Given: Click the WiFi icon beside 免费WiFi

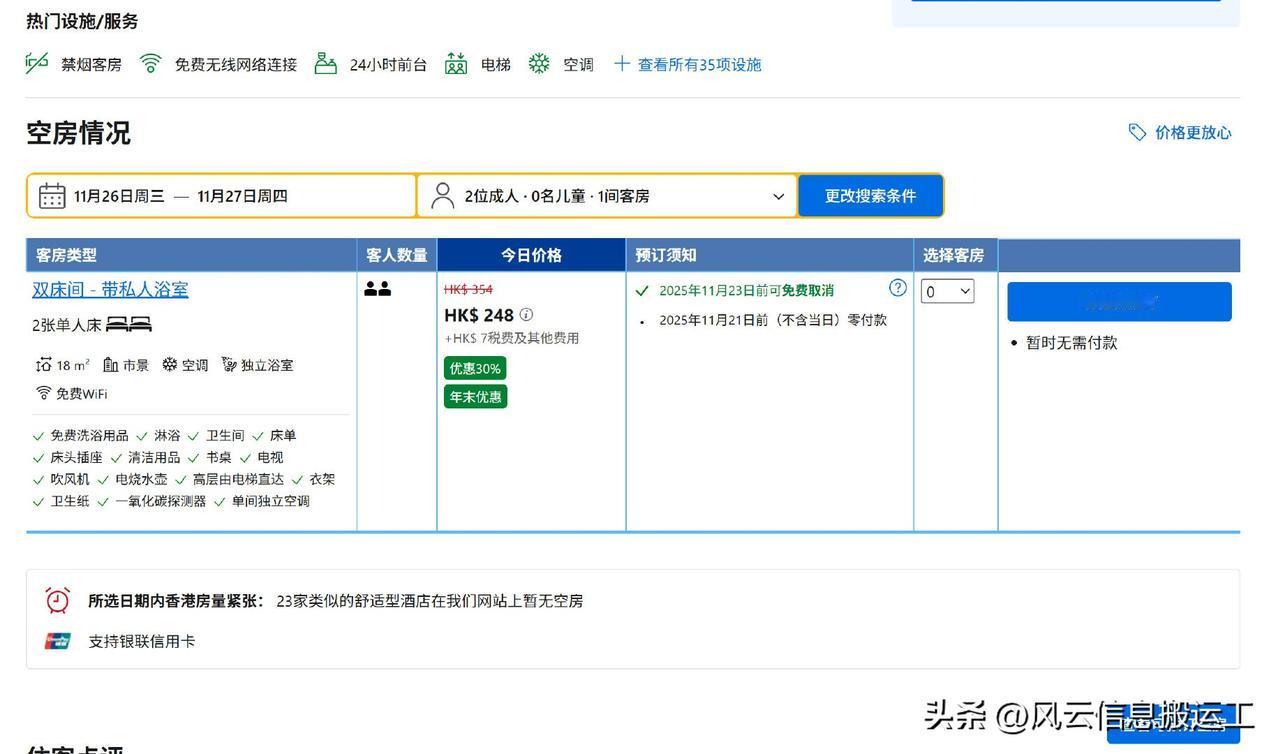Looking at the screenshot, I should pyautogui.click(x=43, y=393).
